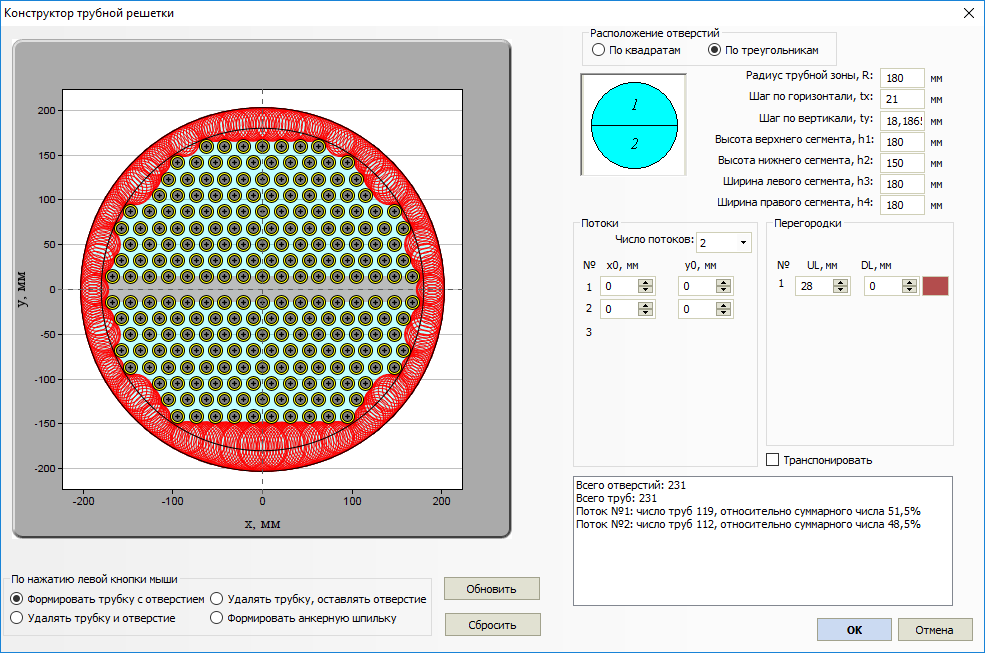Click the x0 input for flow 1

[619, 286]
